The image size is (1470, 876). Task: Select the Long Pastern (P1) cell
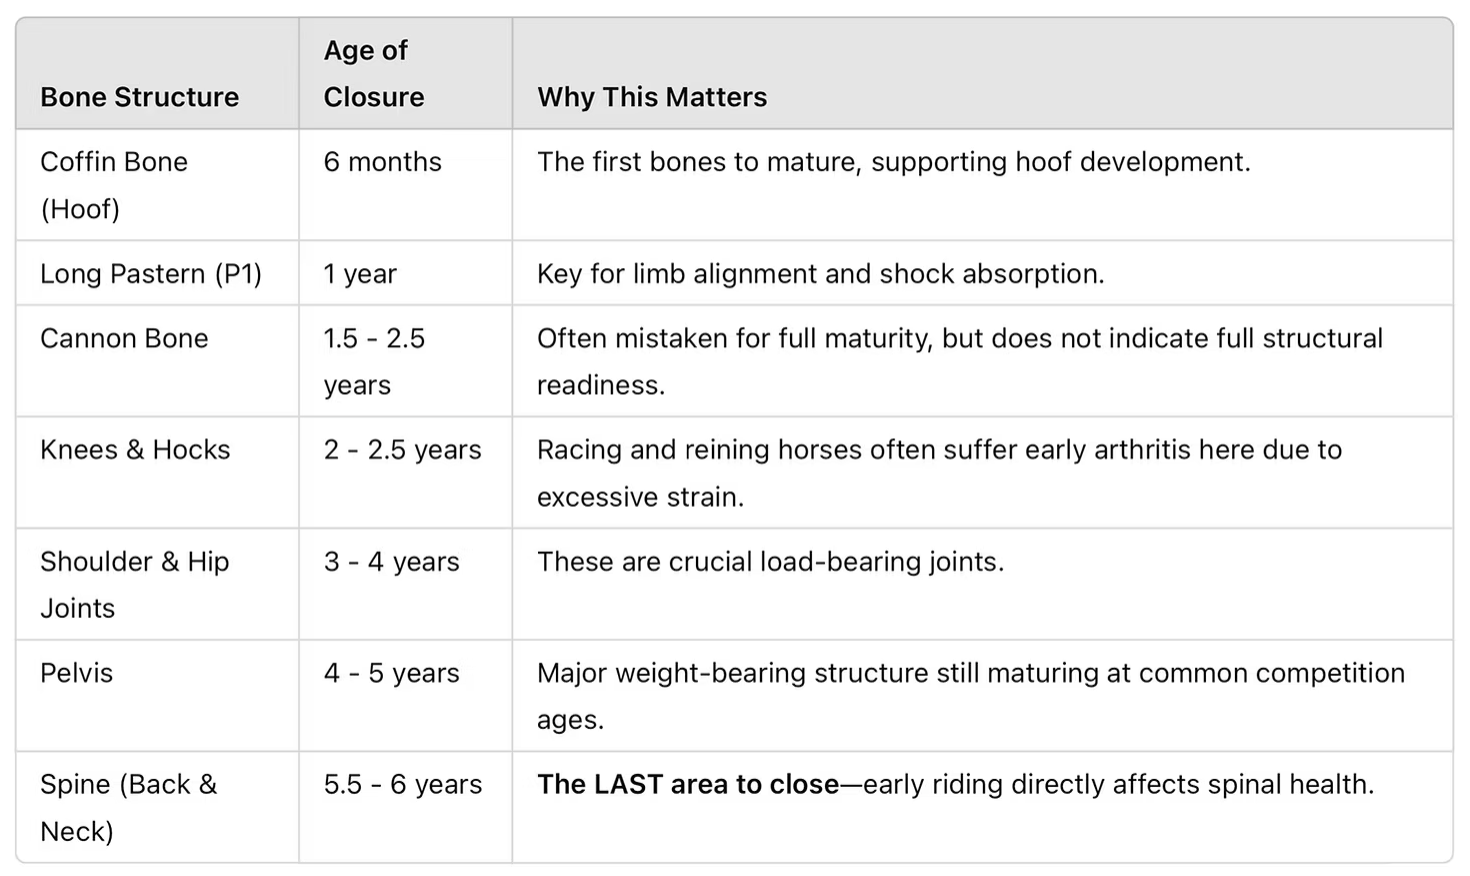[x=150, y=273]
